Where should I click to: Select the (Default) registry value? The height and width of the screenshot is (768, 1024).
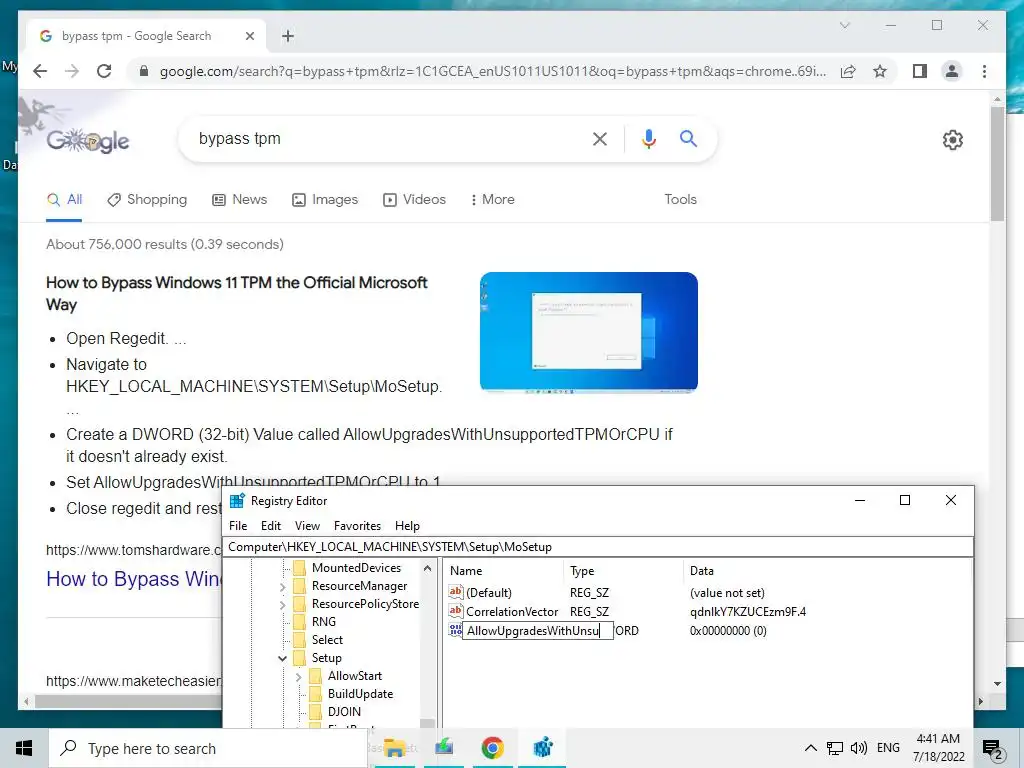(488, 593)
